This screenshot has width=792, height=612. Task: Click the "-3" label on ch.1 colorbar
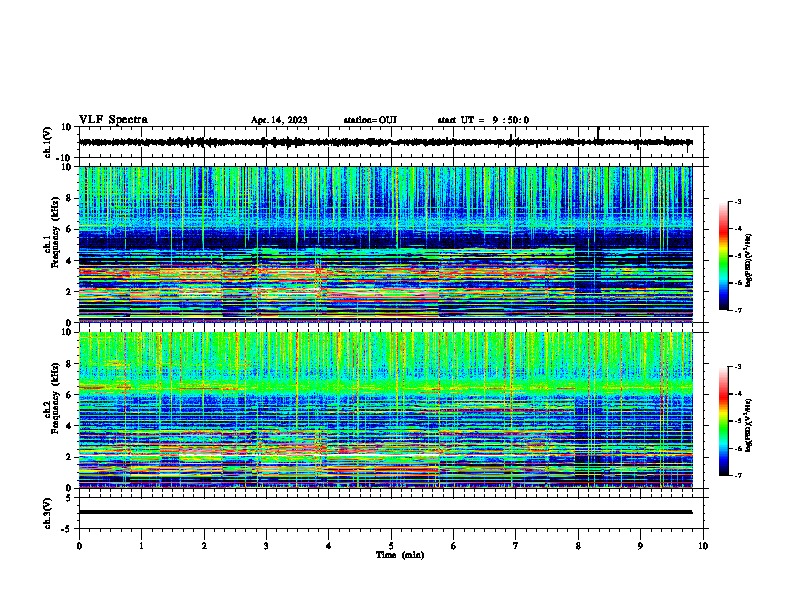[x=738, y=202]
